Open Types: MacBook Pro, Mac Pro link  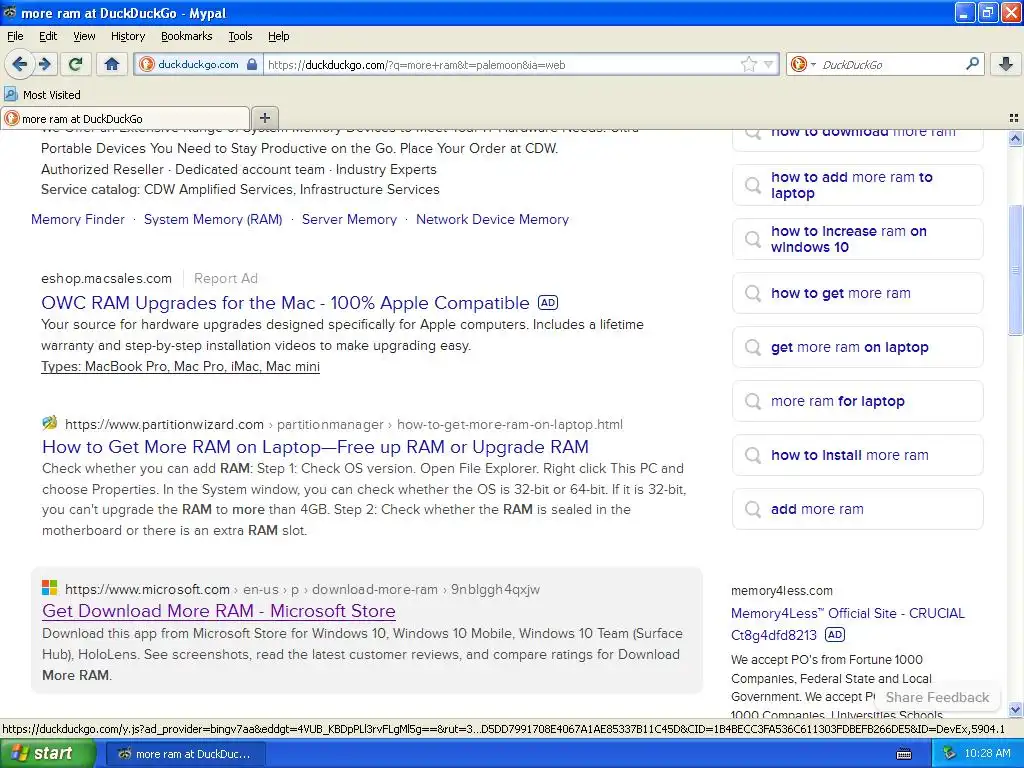[x=180, y=366]
